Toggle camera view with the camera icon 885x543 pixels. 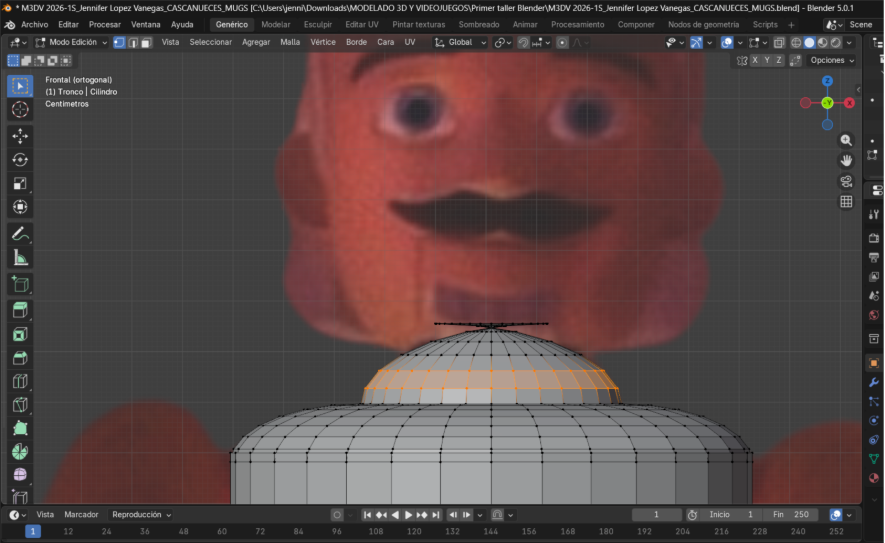point(846,181)
